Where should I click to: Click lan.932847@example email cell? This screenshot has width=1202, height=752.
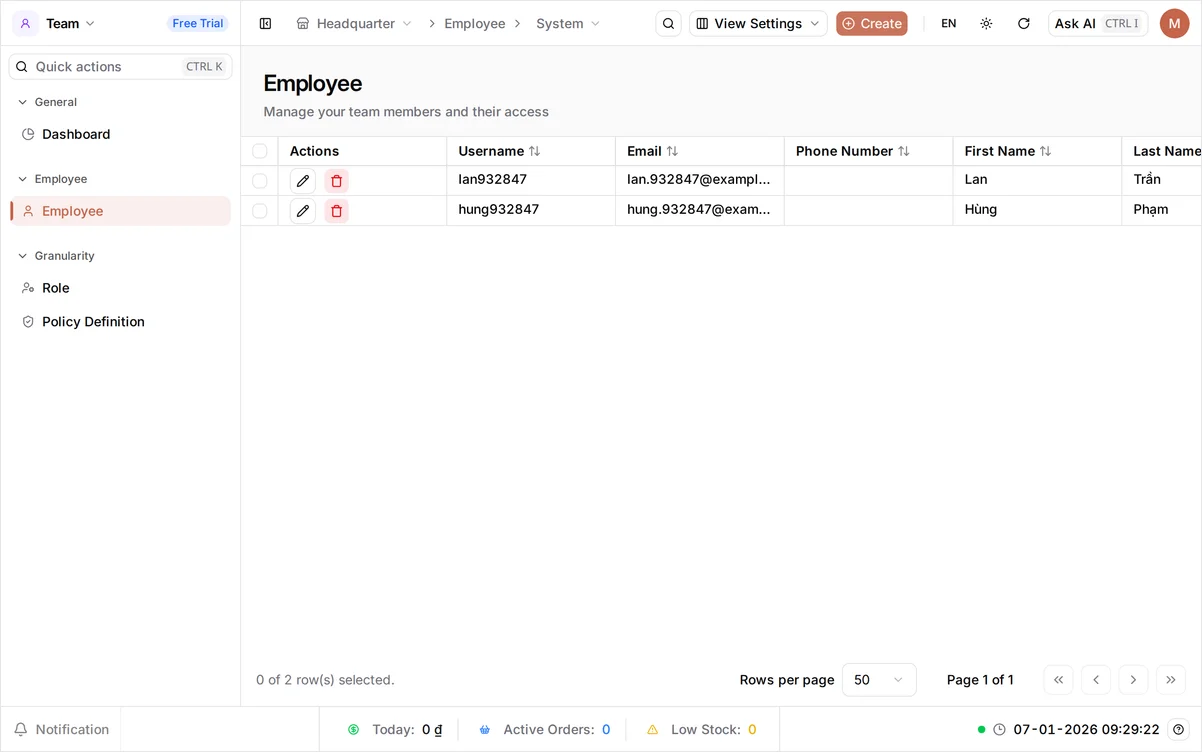click(699, 180)
